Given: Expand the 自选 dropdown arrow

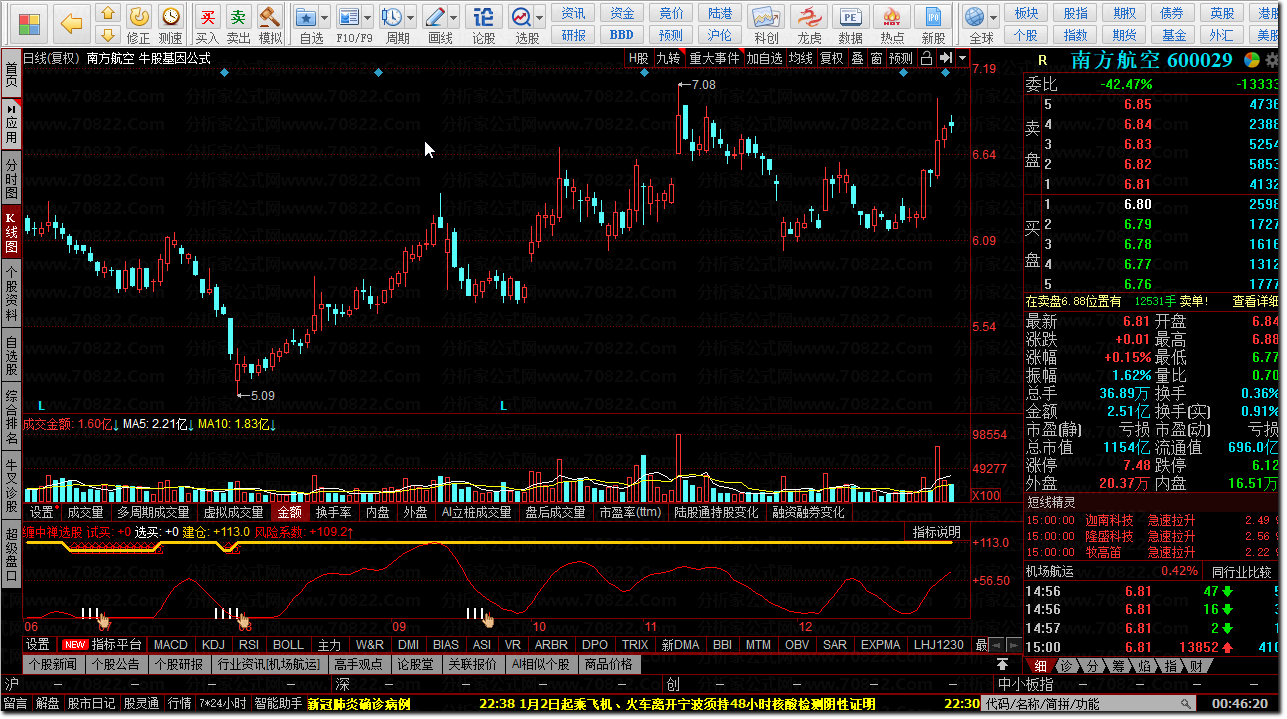Looking at the screenshot, I should pos(326,17).
